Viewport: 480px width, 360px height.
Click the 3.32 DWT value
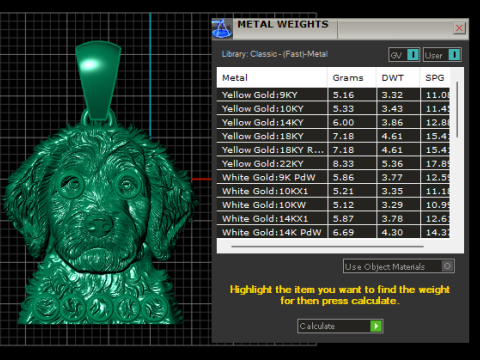[x=392, y=95]
